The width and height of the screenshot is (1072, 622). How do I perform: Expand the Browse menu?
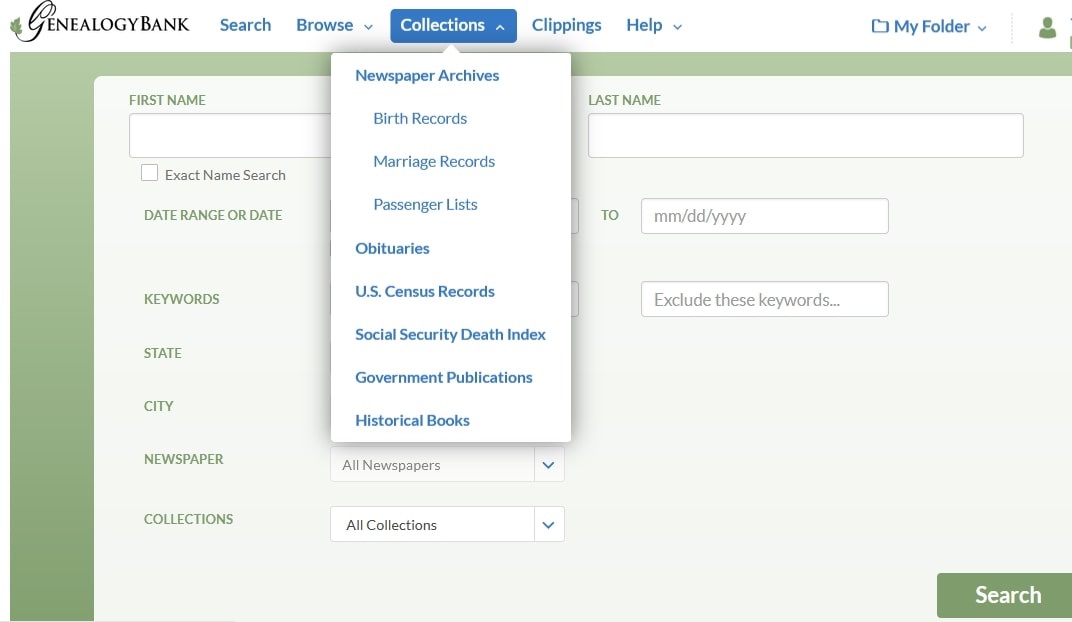coord(334,25)
